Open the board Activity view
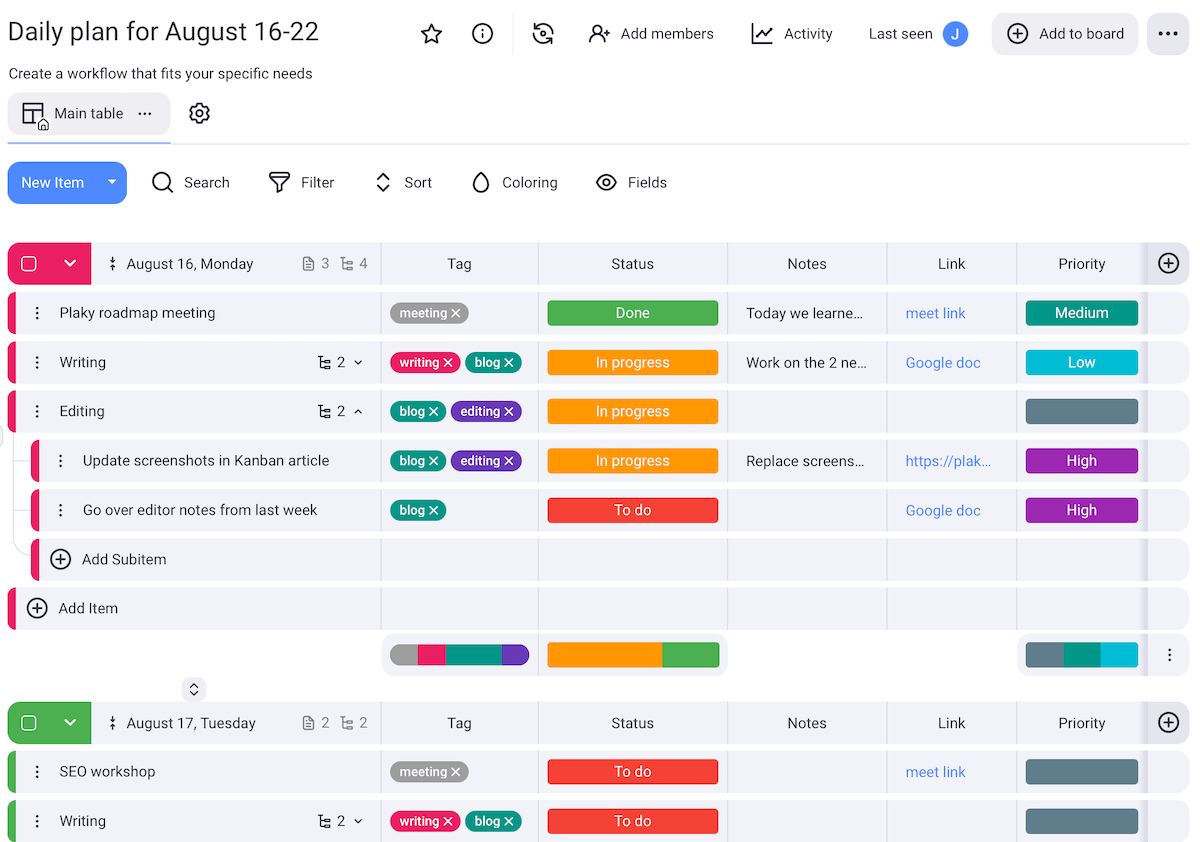1200x842 pixels. [x=793, y=33]
